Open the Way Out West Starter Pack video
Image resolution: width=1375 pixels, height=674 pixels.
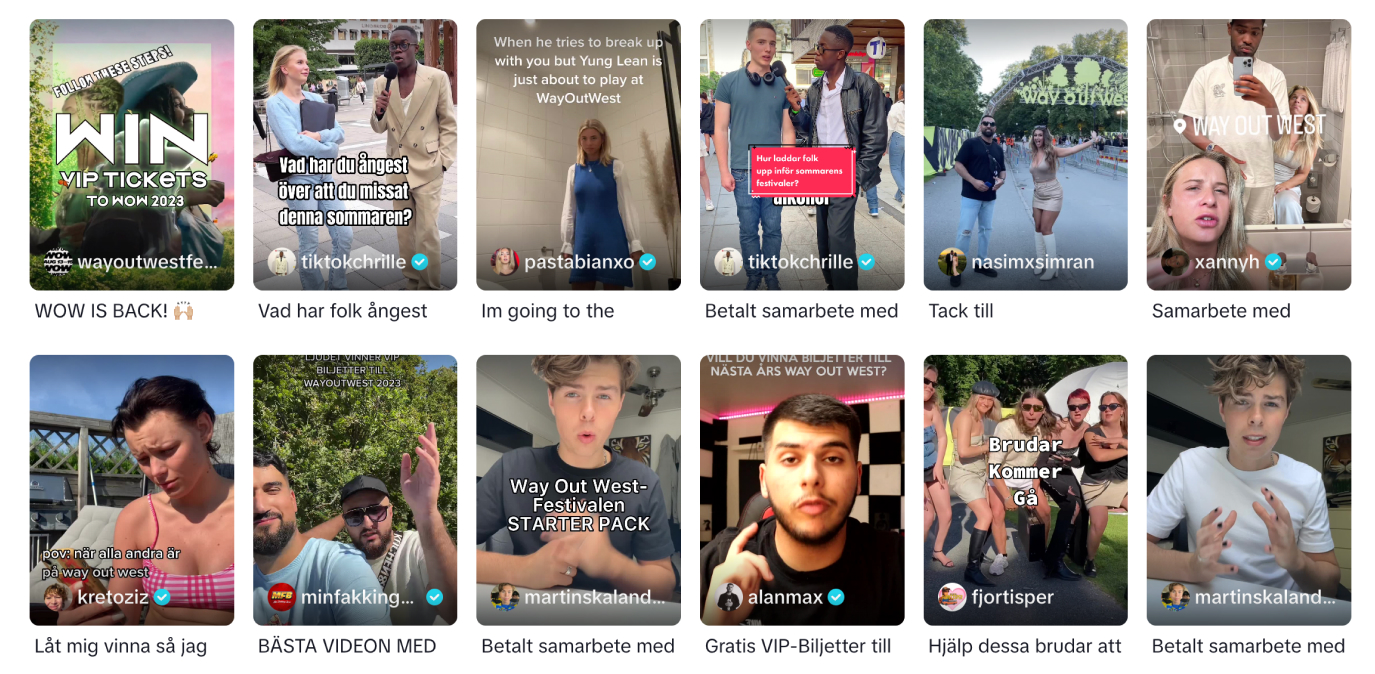[578, 490]
